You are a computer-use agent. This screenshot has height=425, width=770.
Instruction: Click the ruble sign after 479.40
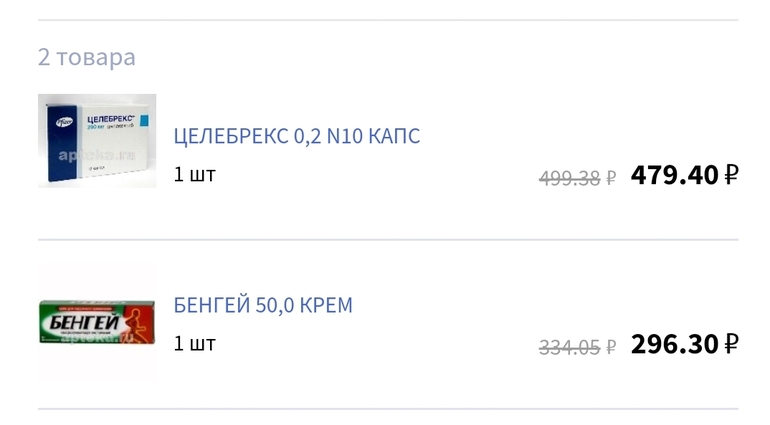(x=731, y=175)
